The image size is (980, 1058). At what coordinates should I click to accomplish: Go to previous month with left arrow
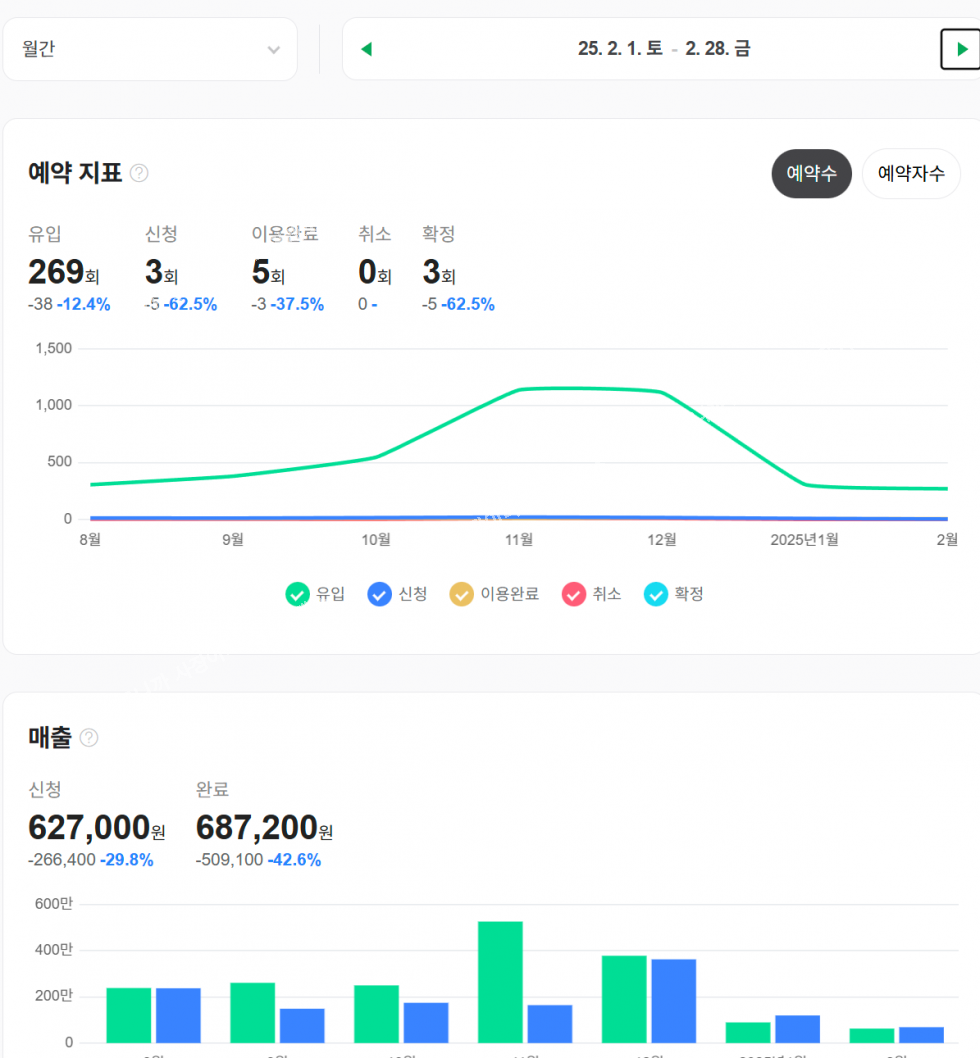(x=366, y=49)
